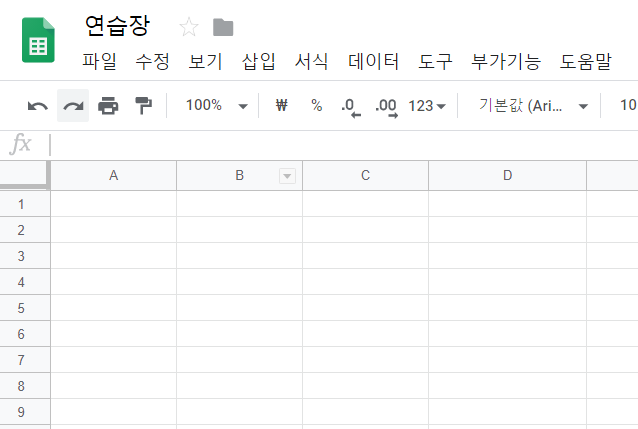Open the 삽입 menu

coord(259,61)
